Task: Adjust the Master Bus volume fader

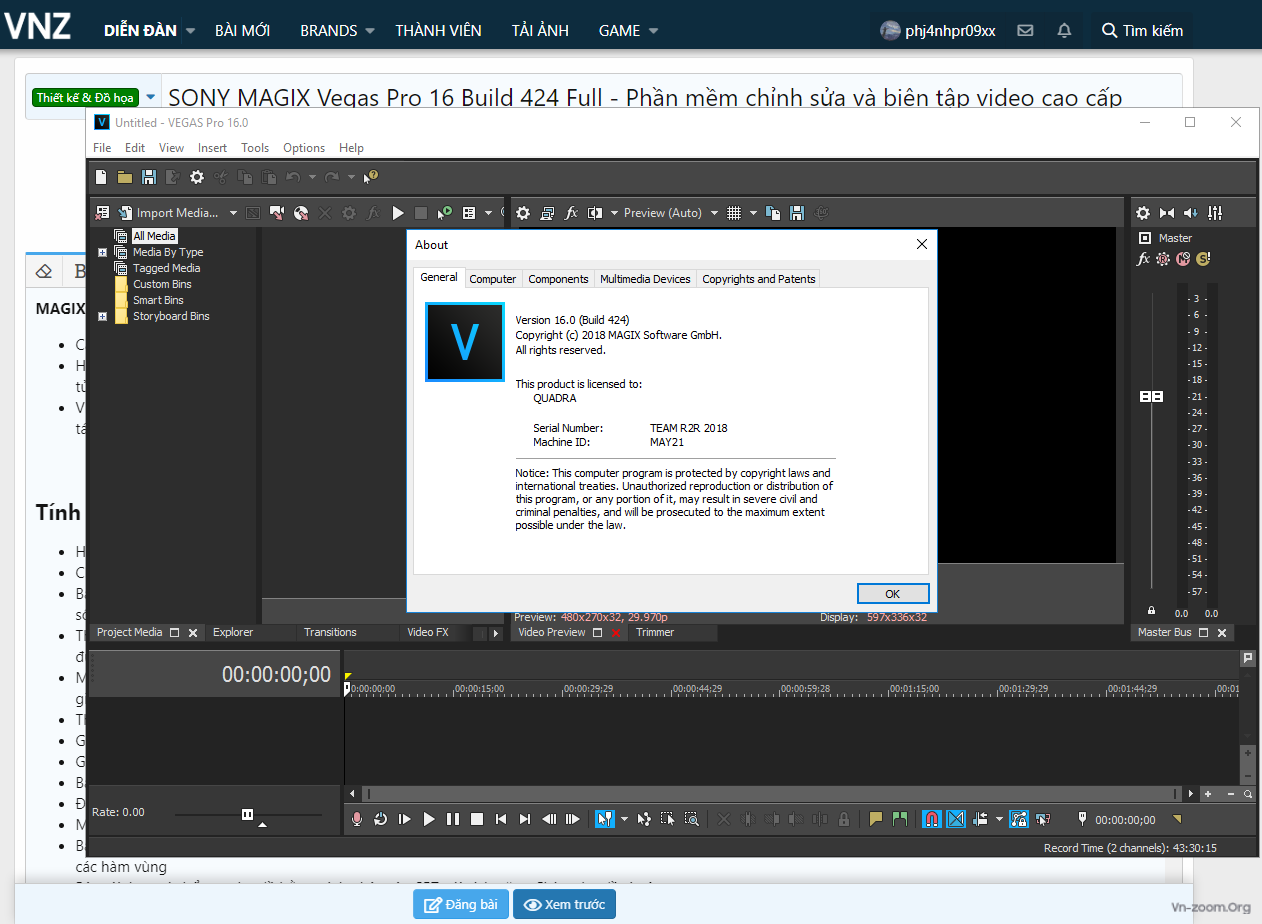Action: tap(1151, 397)
